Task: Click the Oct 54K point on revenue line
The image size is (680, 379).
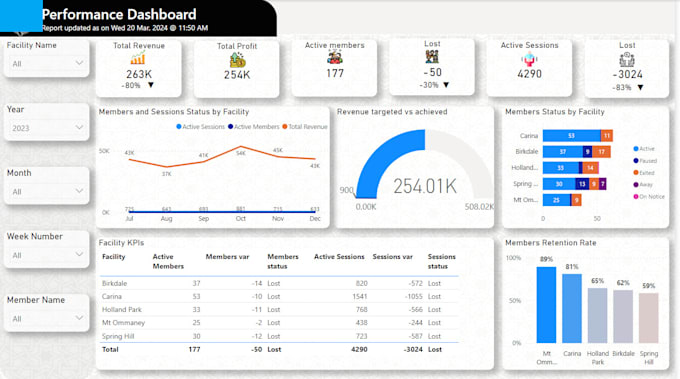Action: pyautogui.click(x=241, y=147)
